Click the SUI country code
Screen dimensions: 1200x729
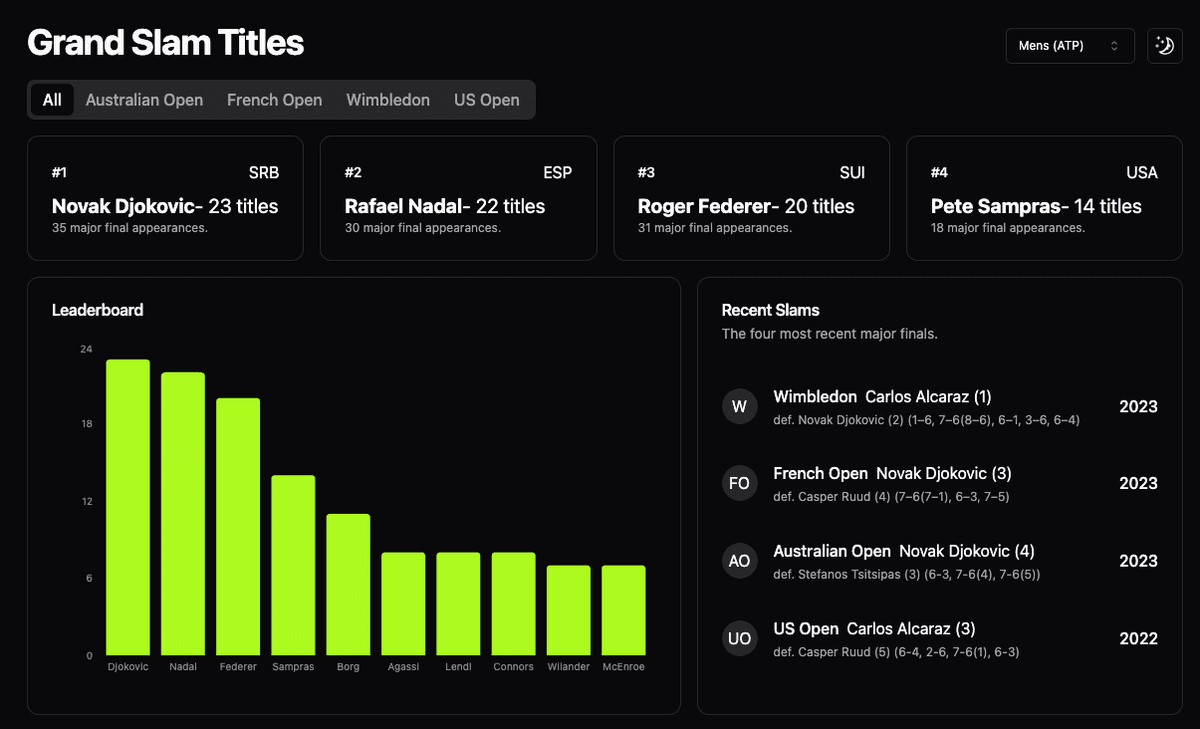pyautogui.click(x=852, y=173)
